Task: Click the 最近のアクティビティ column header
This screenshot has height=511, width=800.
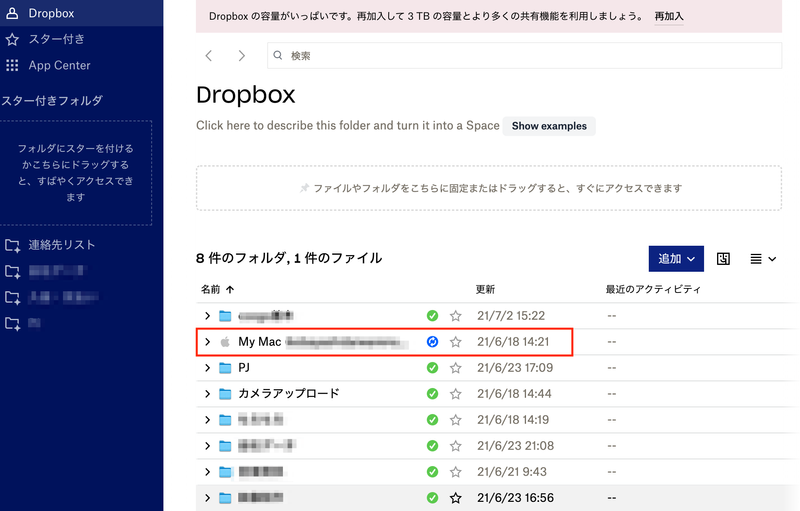Action: 653,290
